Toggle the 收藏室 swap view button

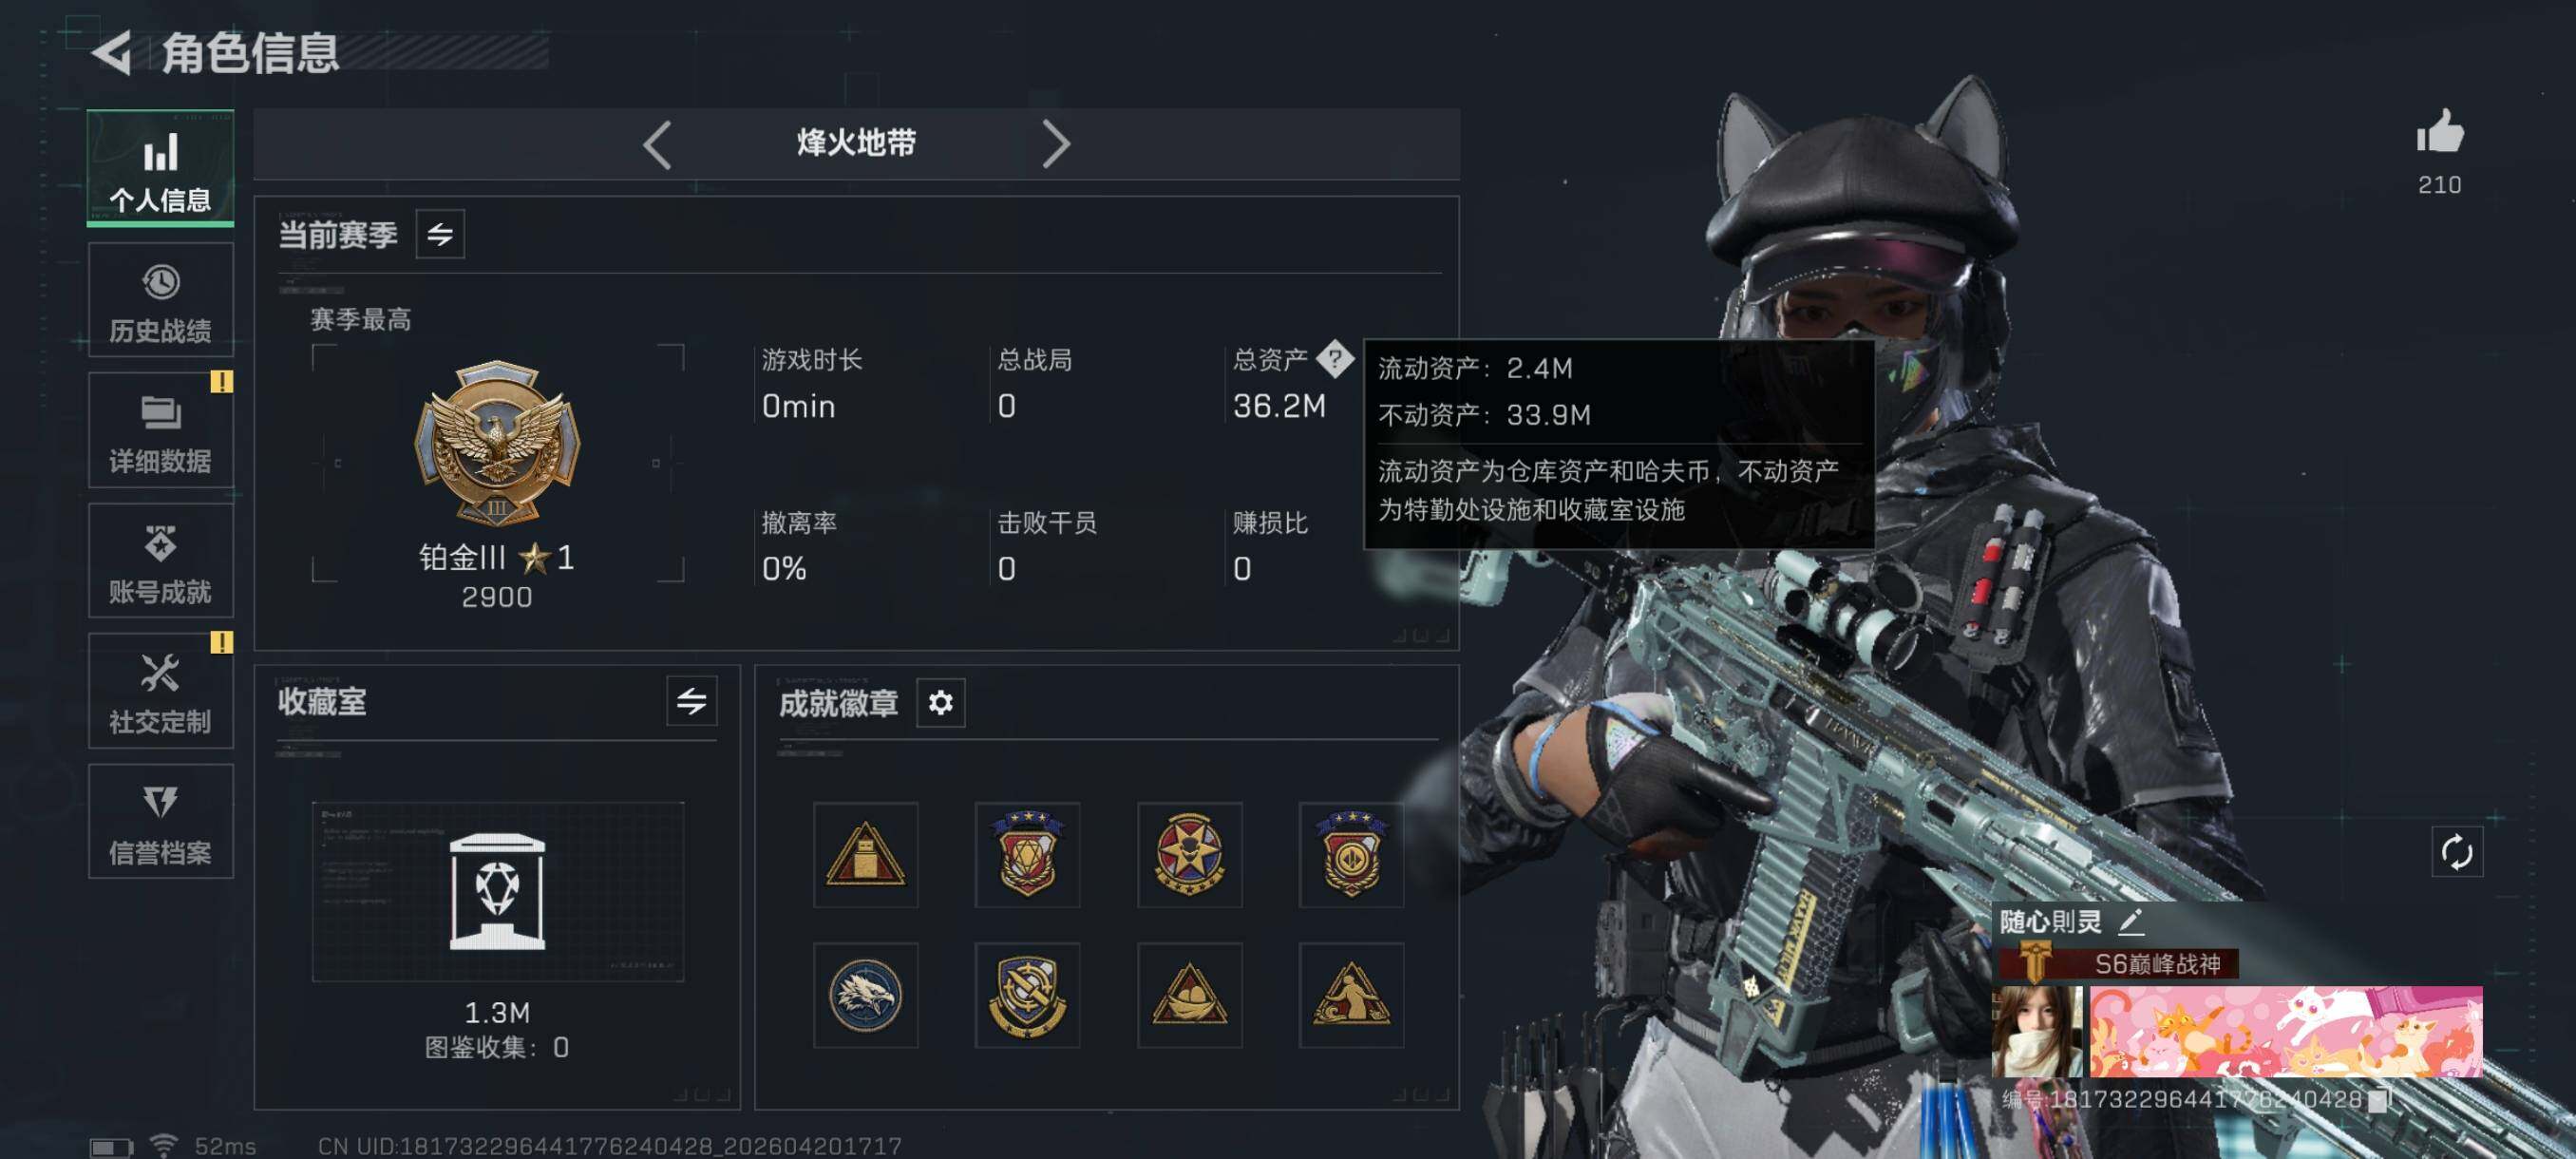692,701
